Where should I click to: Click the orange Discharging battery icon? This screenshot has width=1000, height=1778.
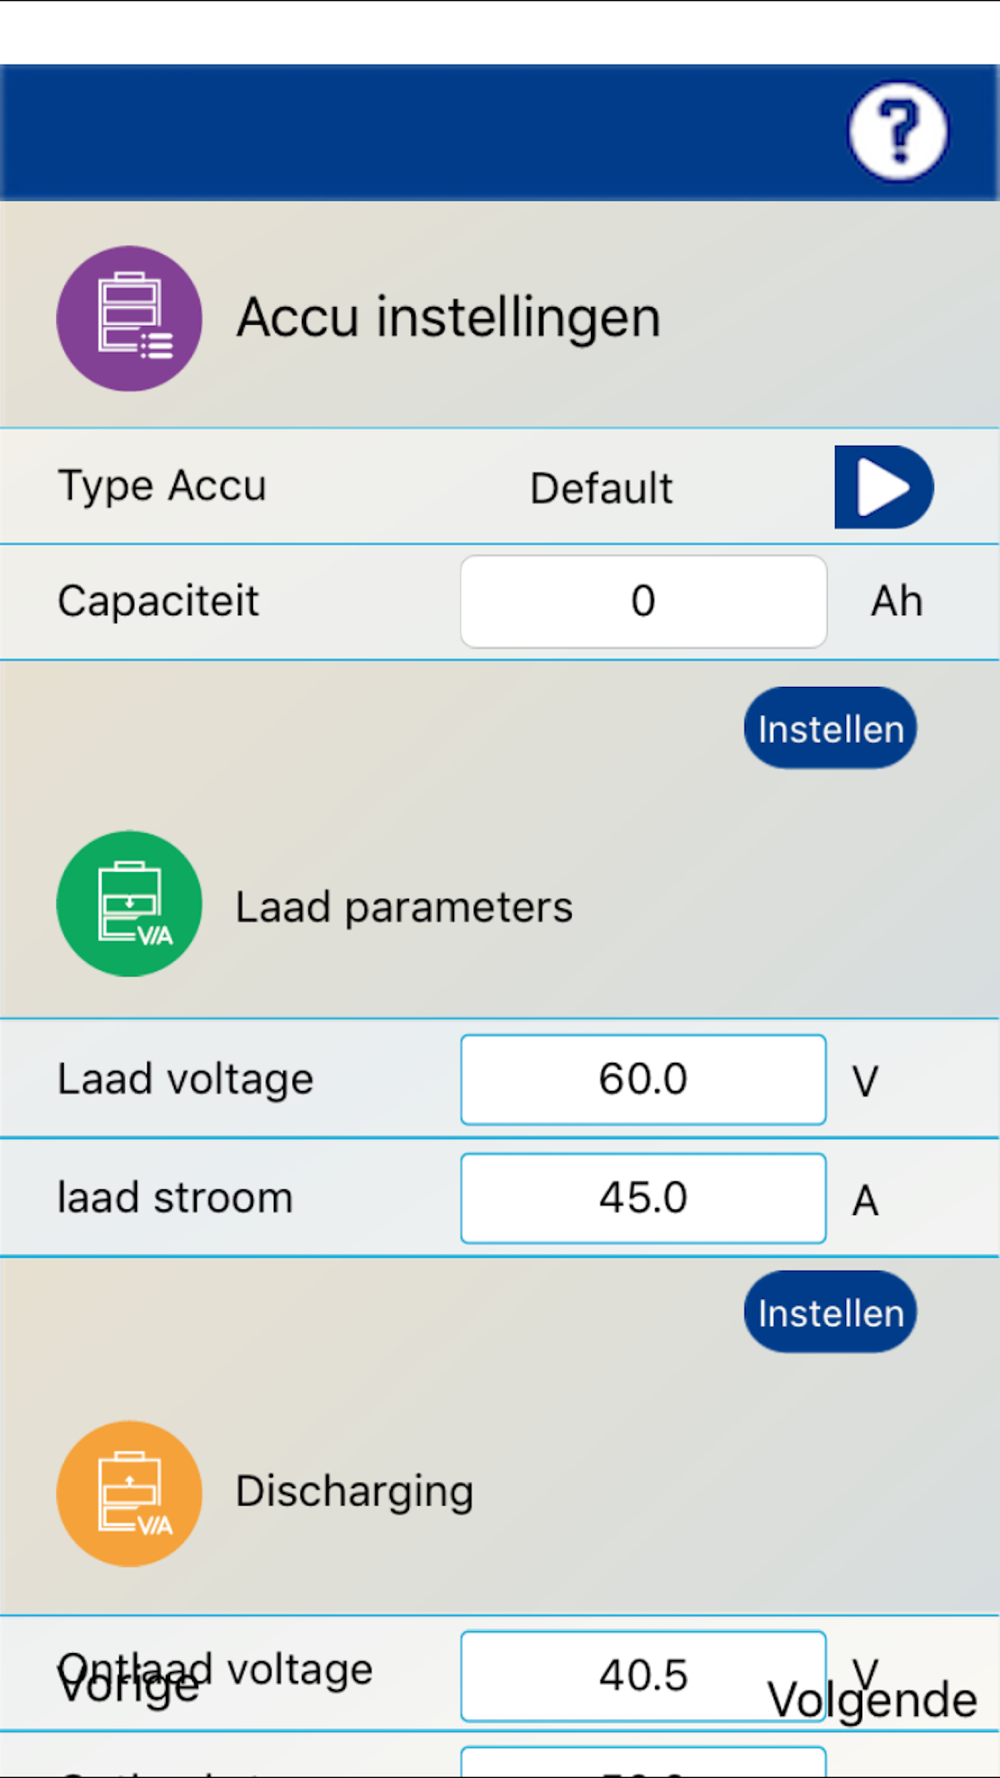(129, 1492)
